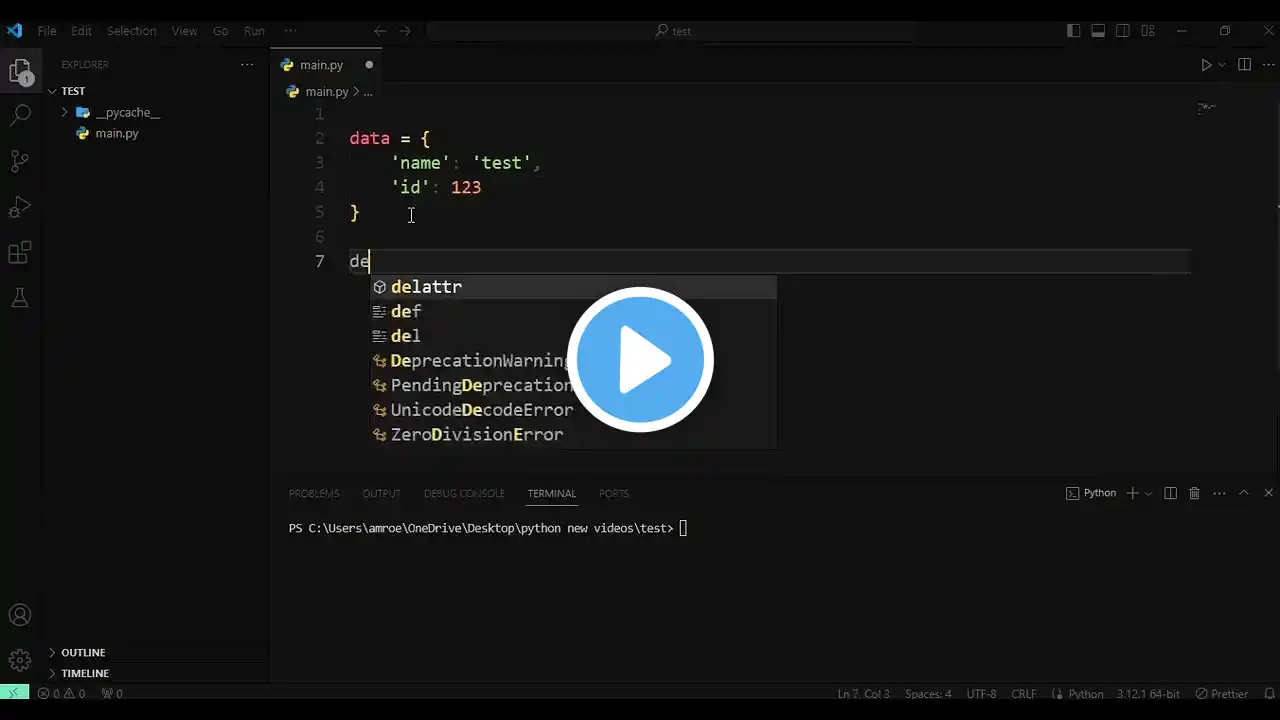Select file encoding UTF-8
1280x720 pixels.
[x=981, y=693]
